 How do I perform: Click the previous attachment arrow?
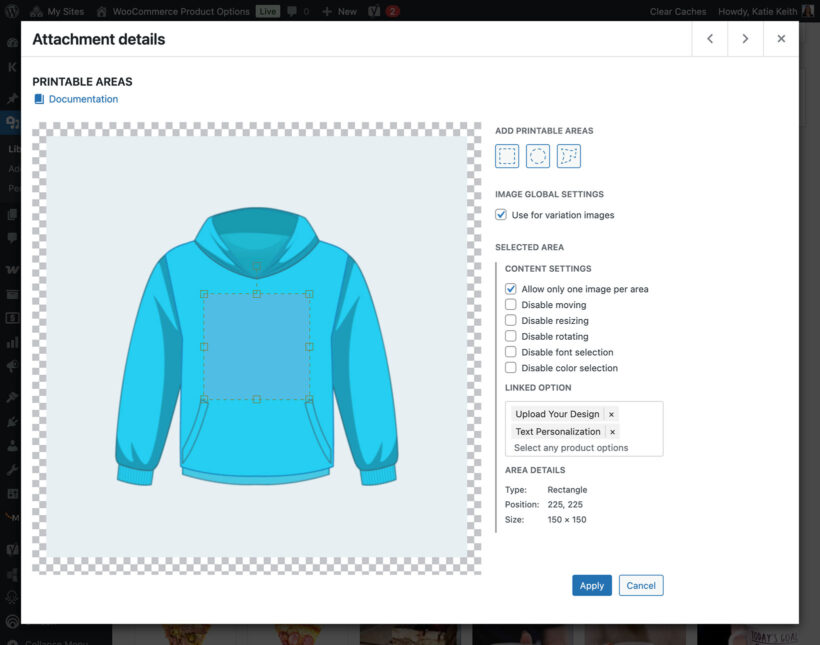tap(710, 38)
